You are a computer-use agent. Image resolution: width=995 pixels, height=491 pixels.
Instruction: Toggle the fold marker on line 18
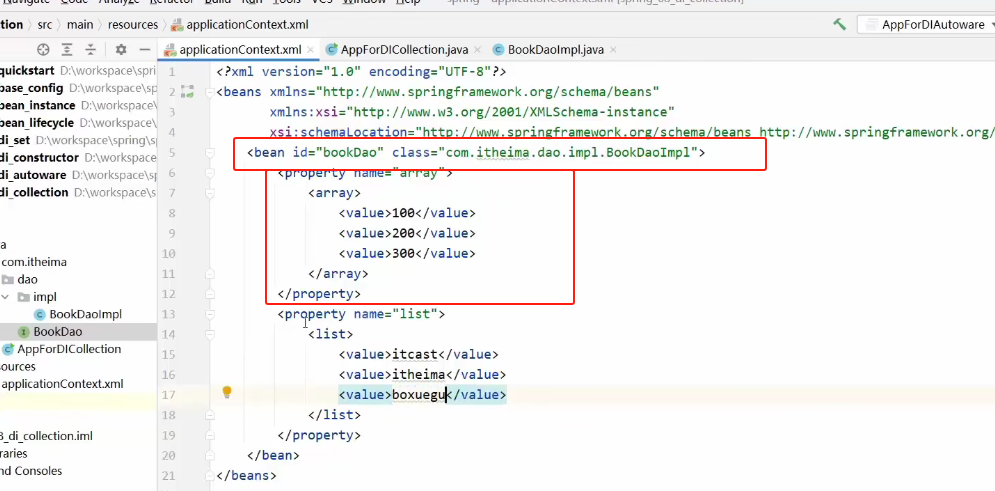point(210,416)
